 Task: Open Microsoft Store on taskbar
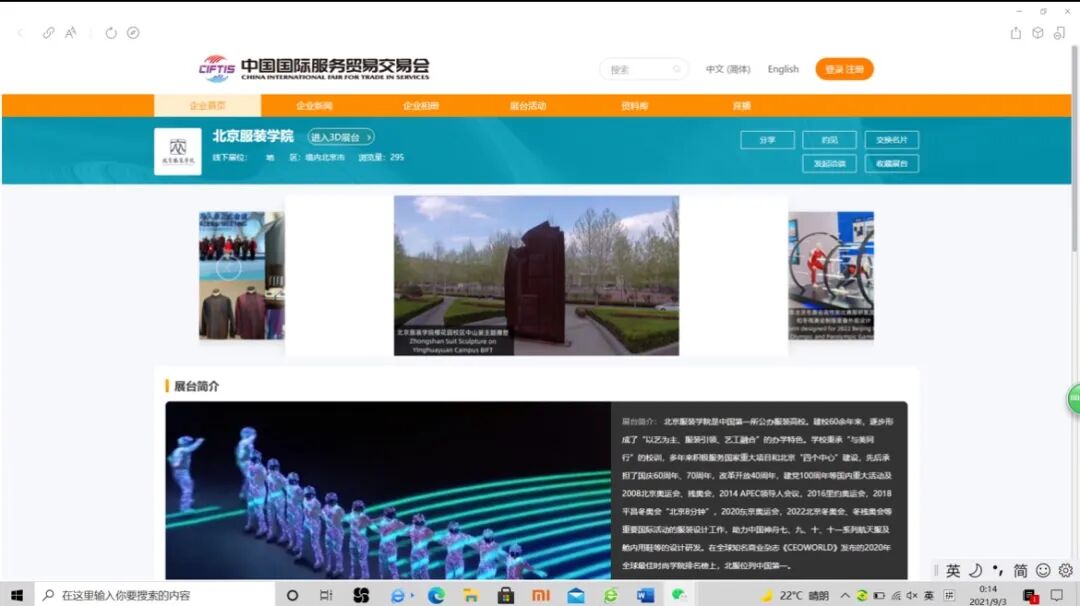tap(506, 595)
